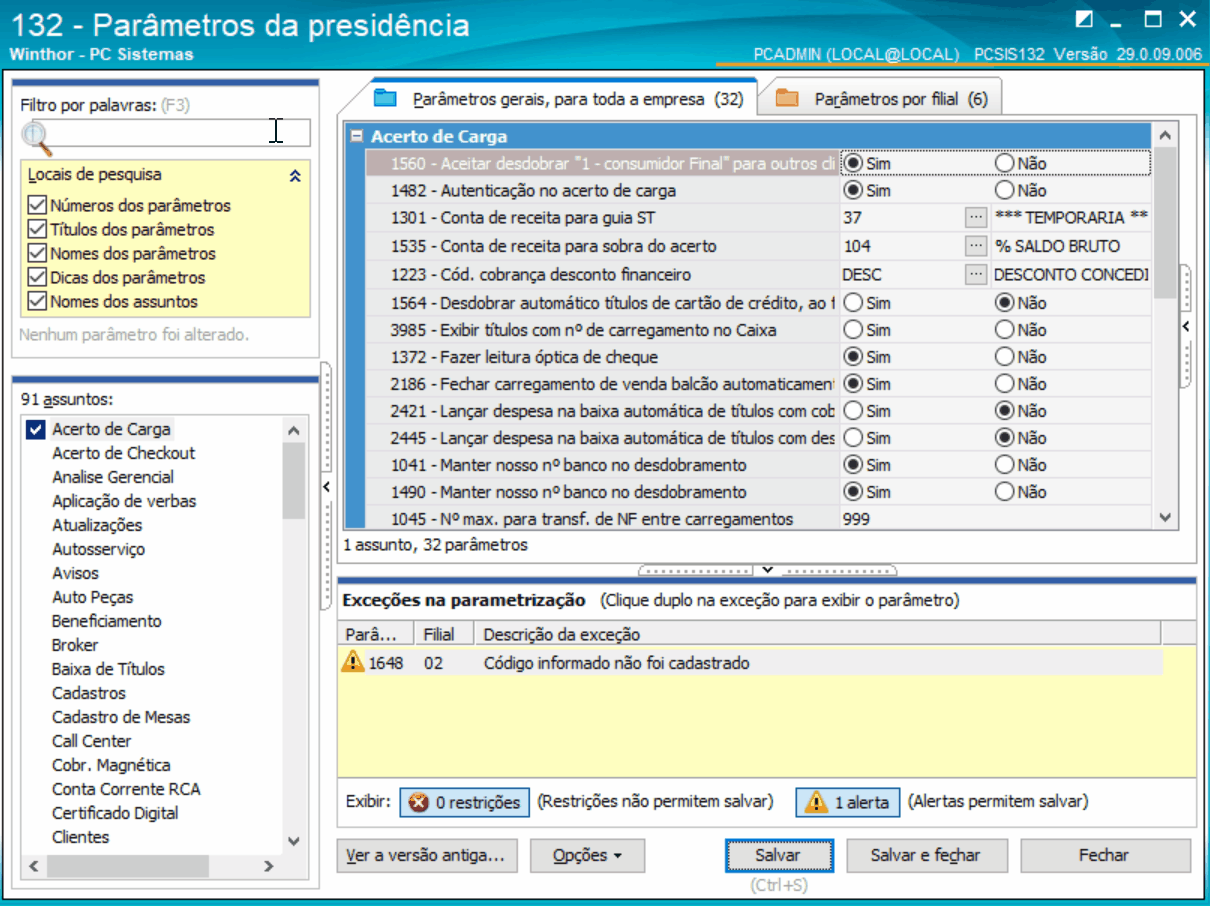Click the down arrow of the subjects list scrollbar
Image resolution: width=1210 pixels, height=906 pixels.
tap(293, 842)
